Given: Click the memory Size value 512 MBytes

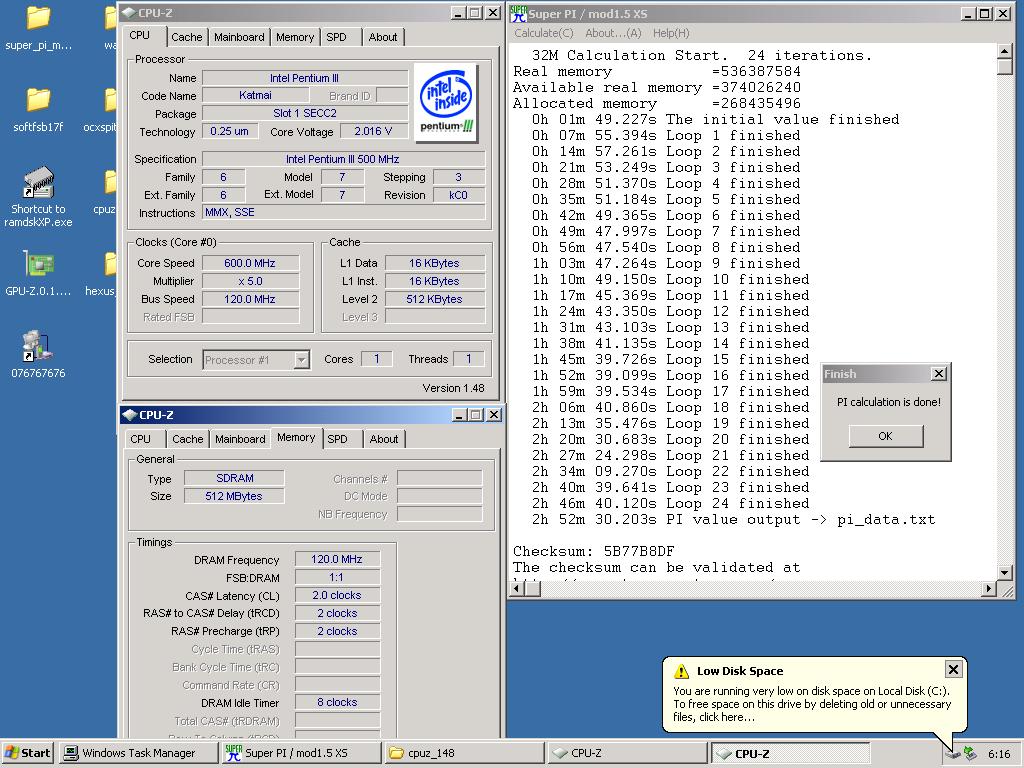Looking at the screenshot, I should (x=234, y=496).
